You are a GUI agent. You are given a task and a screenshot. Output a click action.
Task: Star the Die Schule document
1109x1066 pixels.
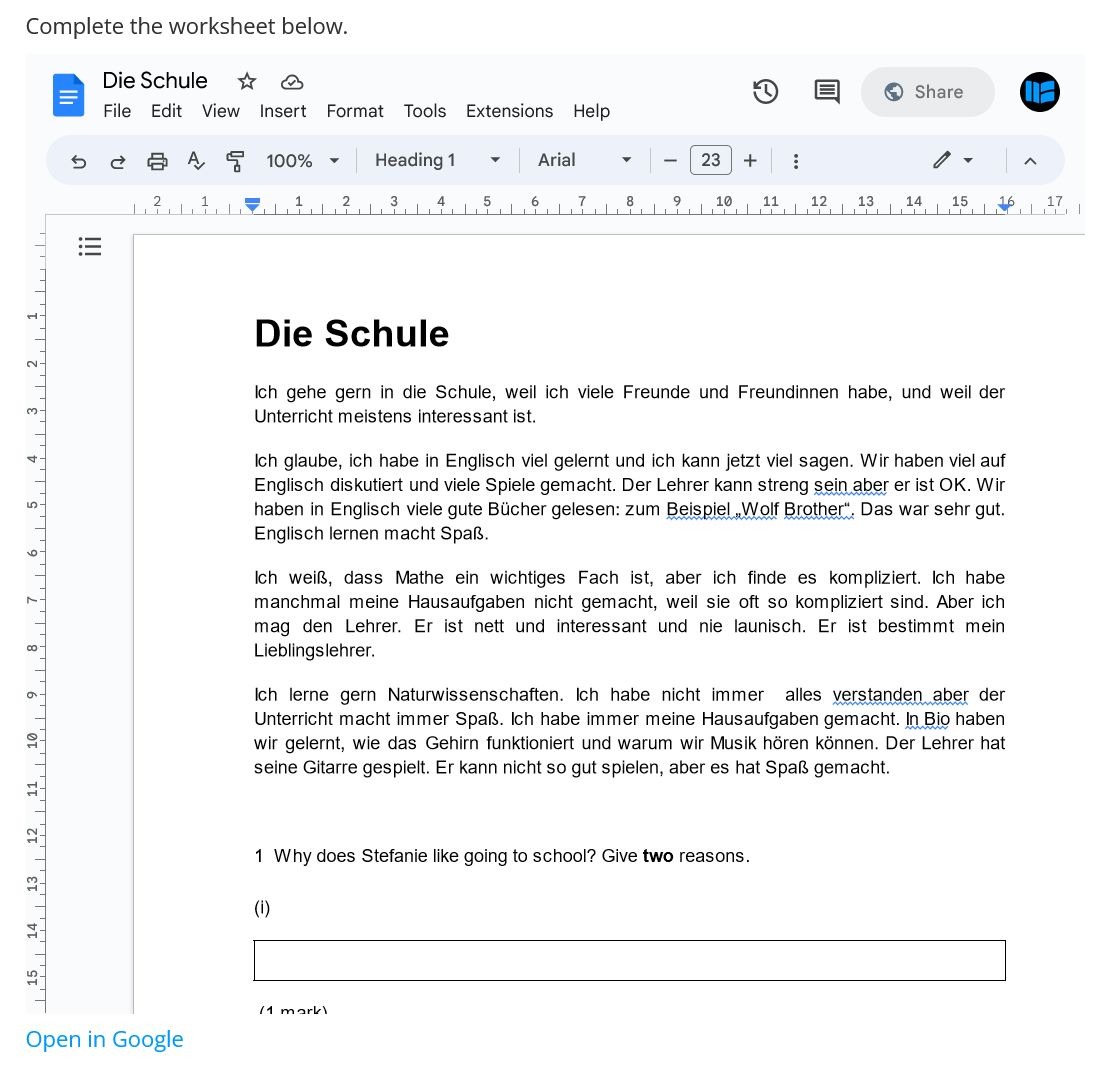pyautogui.click(x=247, y=81)
